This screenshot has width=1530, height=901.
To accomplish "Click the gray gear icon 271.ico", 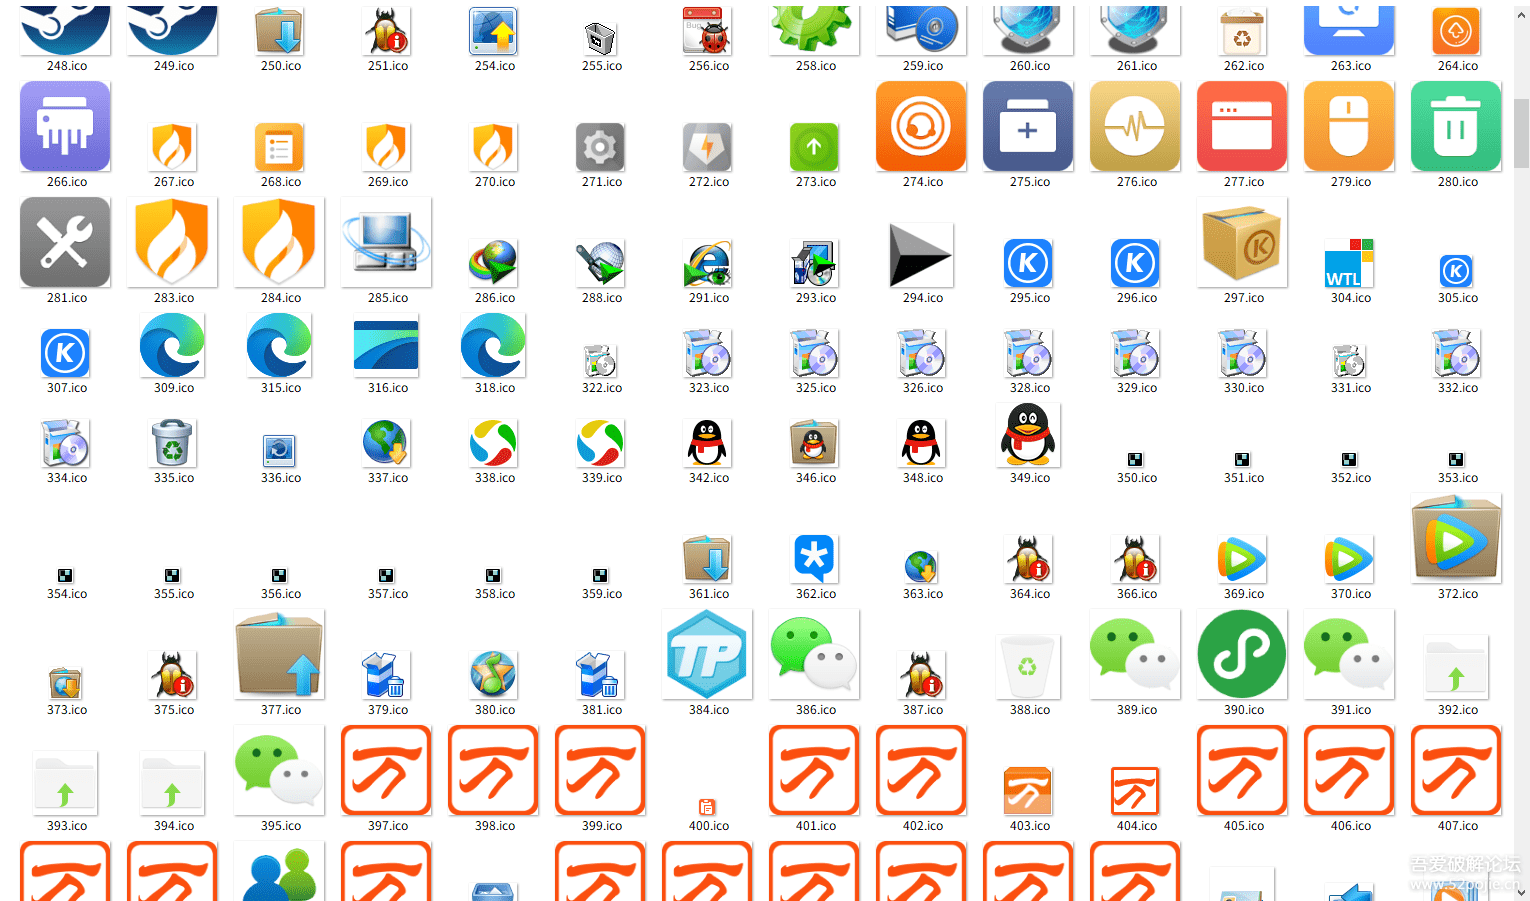I will [601, 148].
